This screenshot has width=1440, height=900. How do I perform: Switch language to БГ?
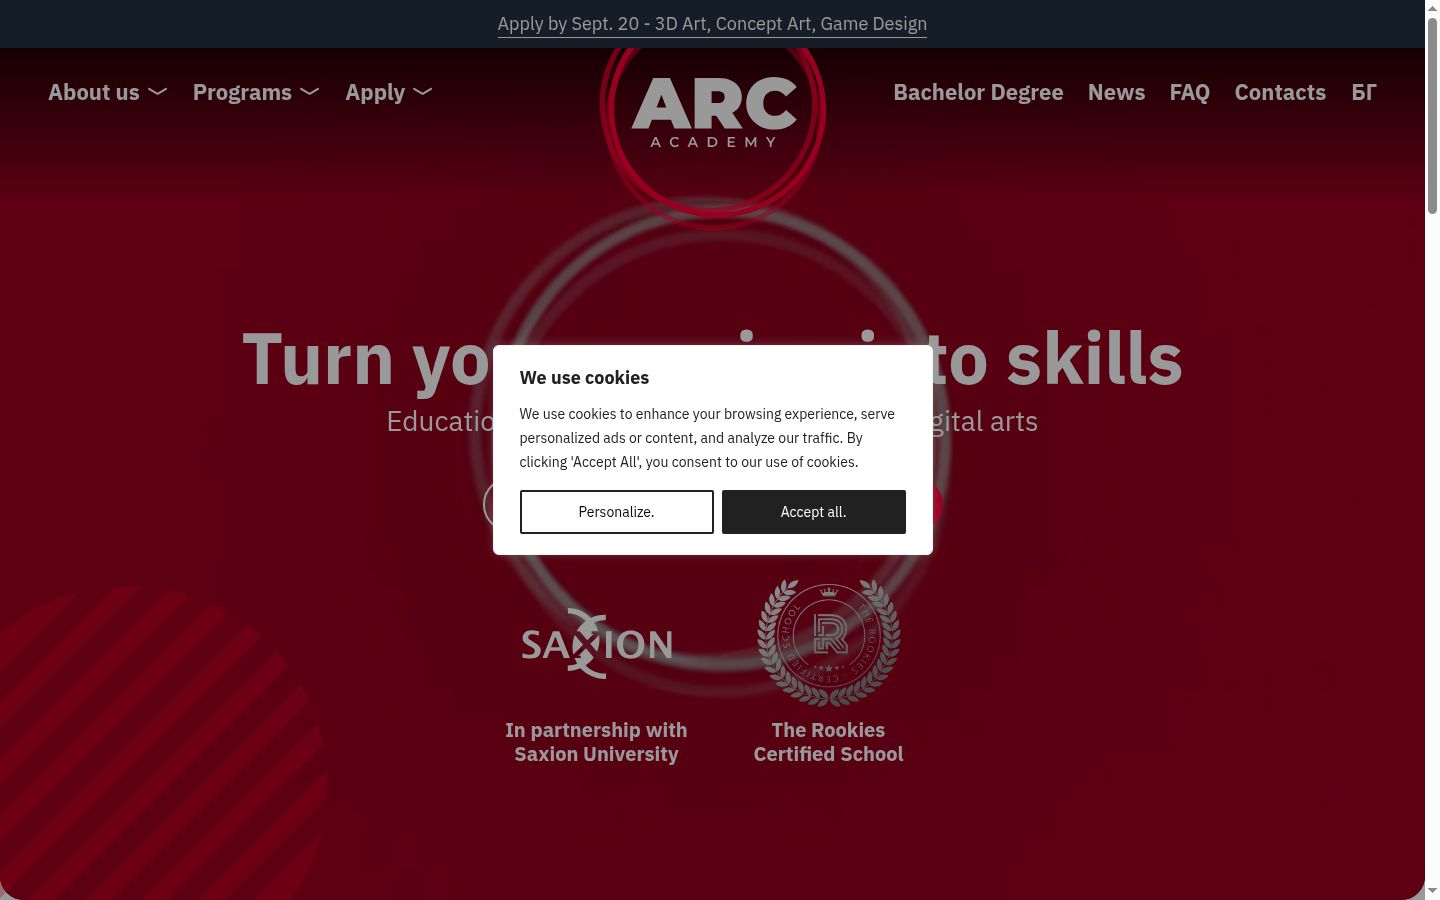tap(1364, 92)
